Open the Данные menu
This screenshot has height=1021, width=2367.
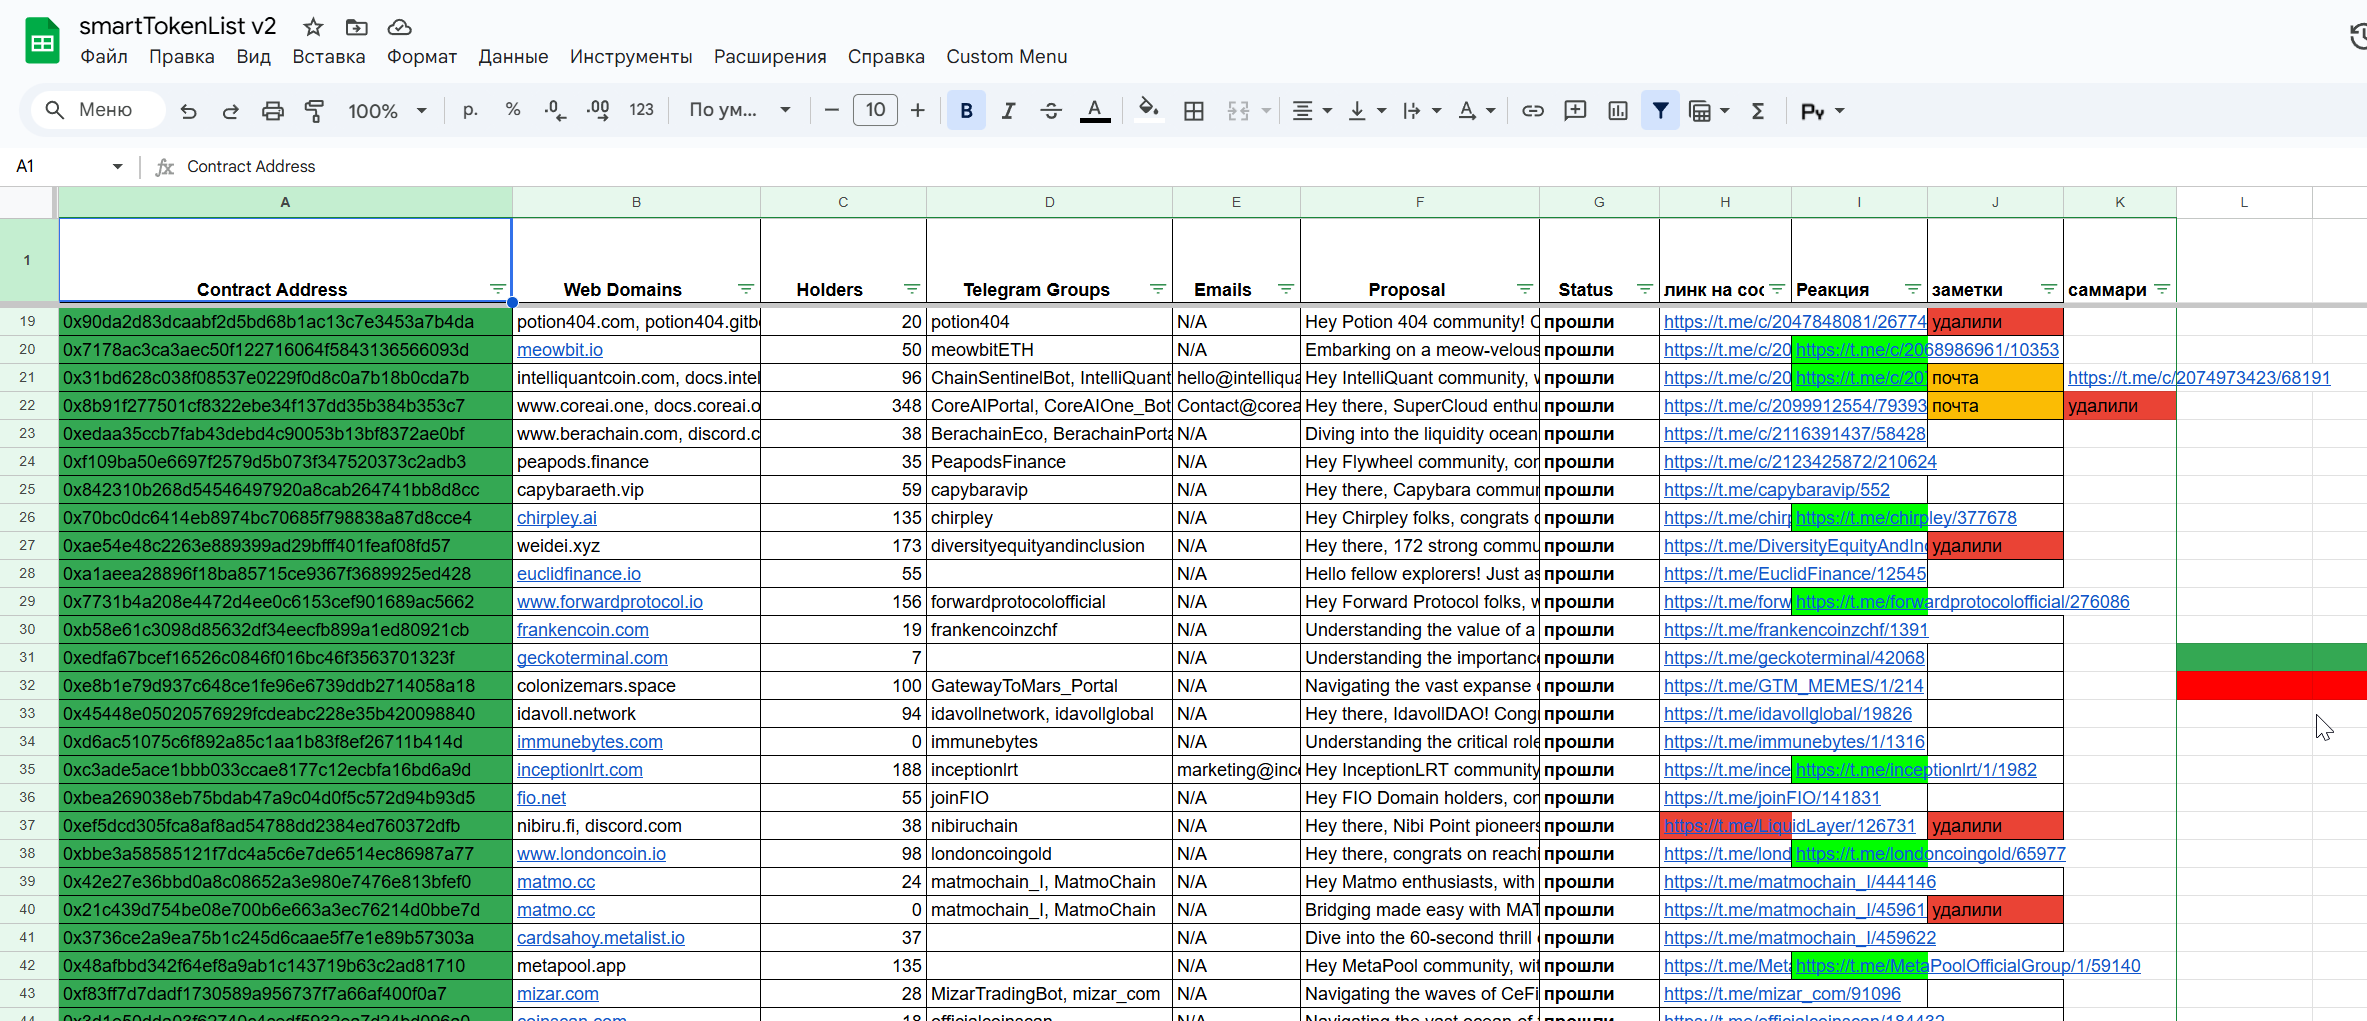click(512, 57)
